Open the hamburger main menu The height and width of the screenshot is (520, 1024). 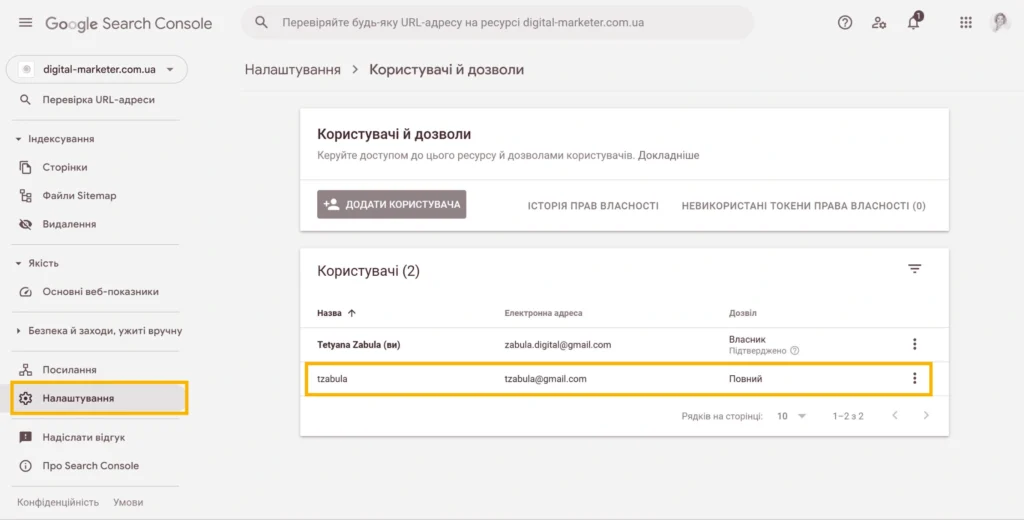click(25, 23)
